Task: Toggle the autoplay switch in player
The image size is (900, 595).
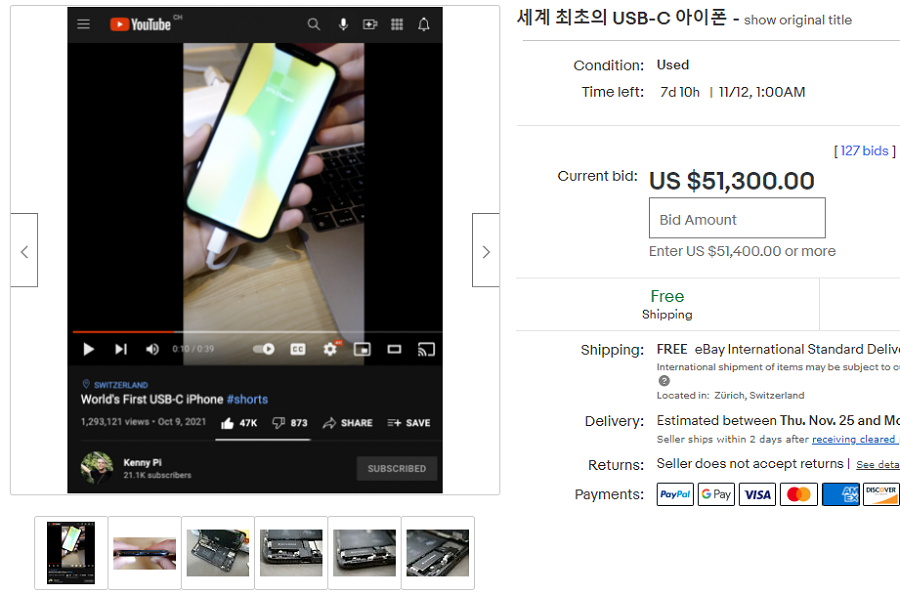Action: click(264, 349)
